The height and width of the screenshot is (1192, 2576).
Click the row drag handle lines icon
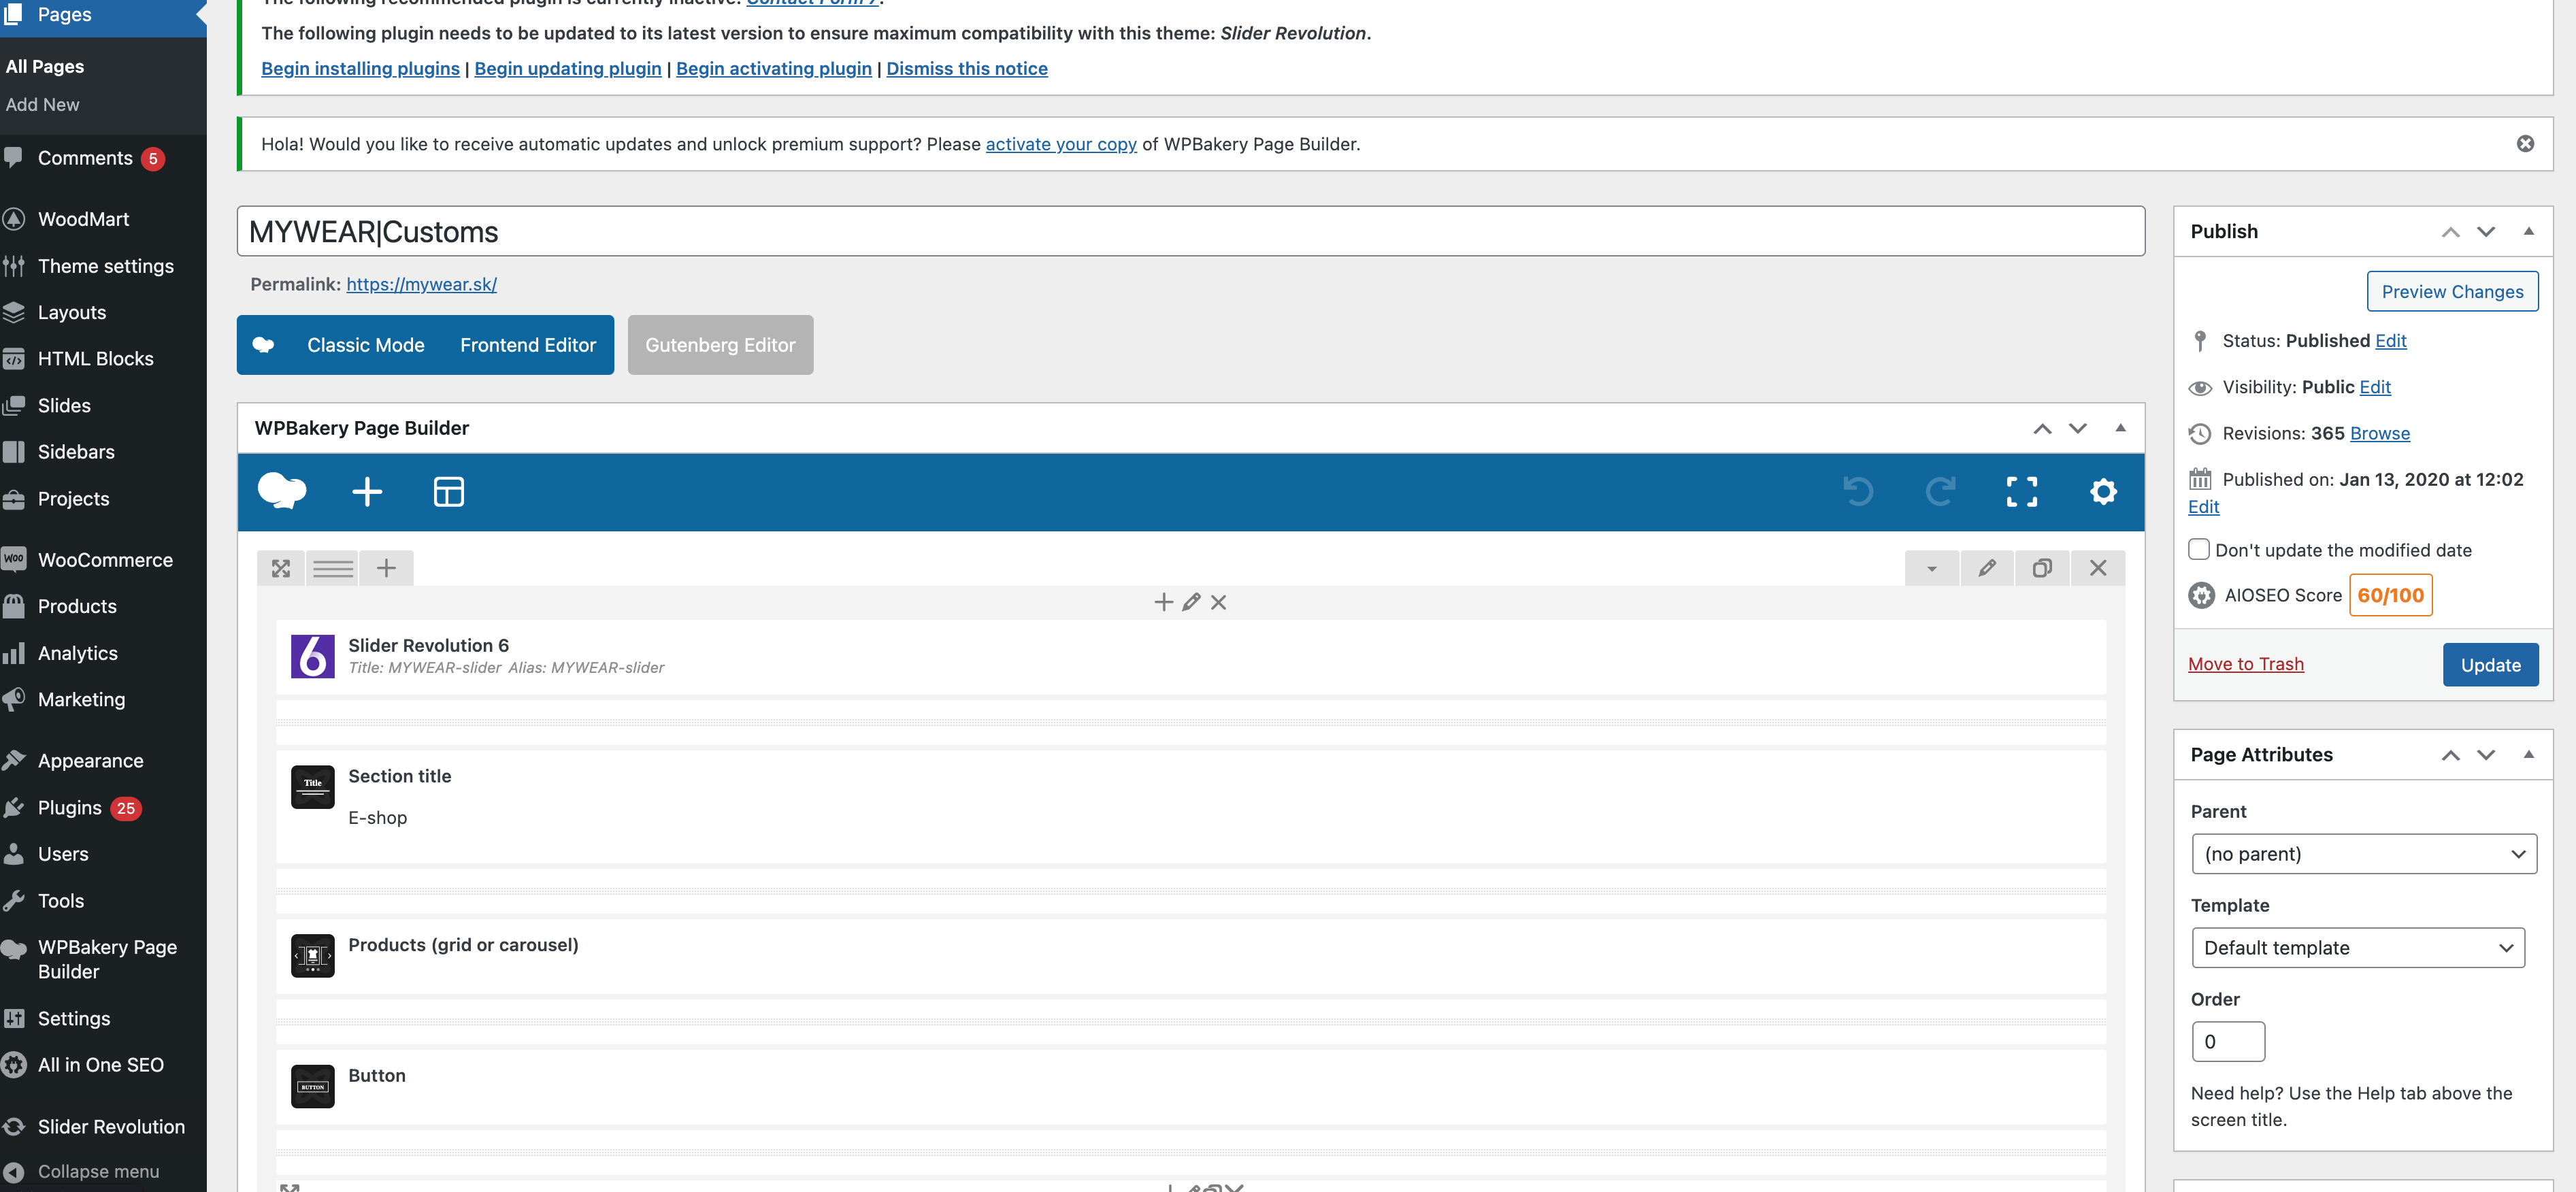[x=333, y=568]
